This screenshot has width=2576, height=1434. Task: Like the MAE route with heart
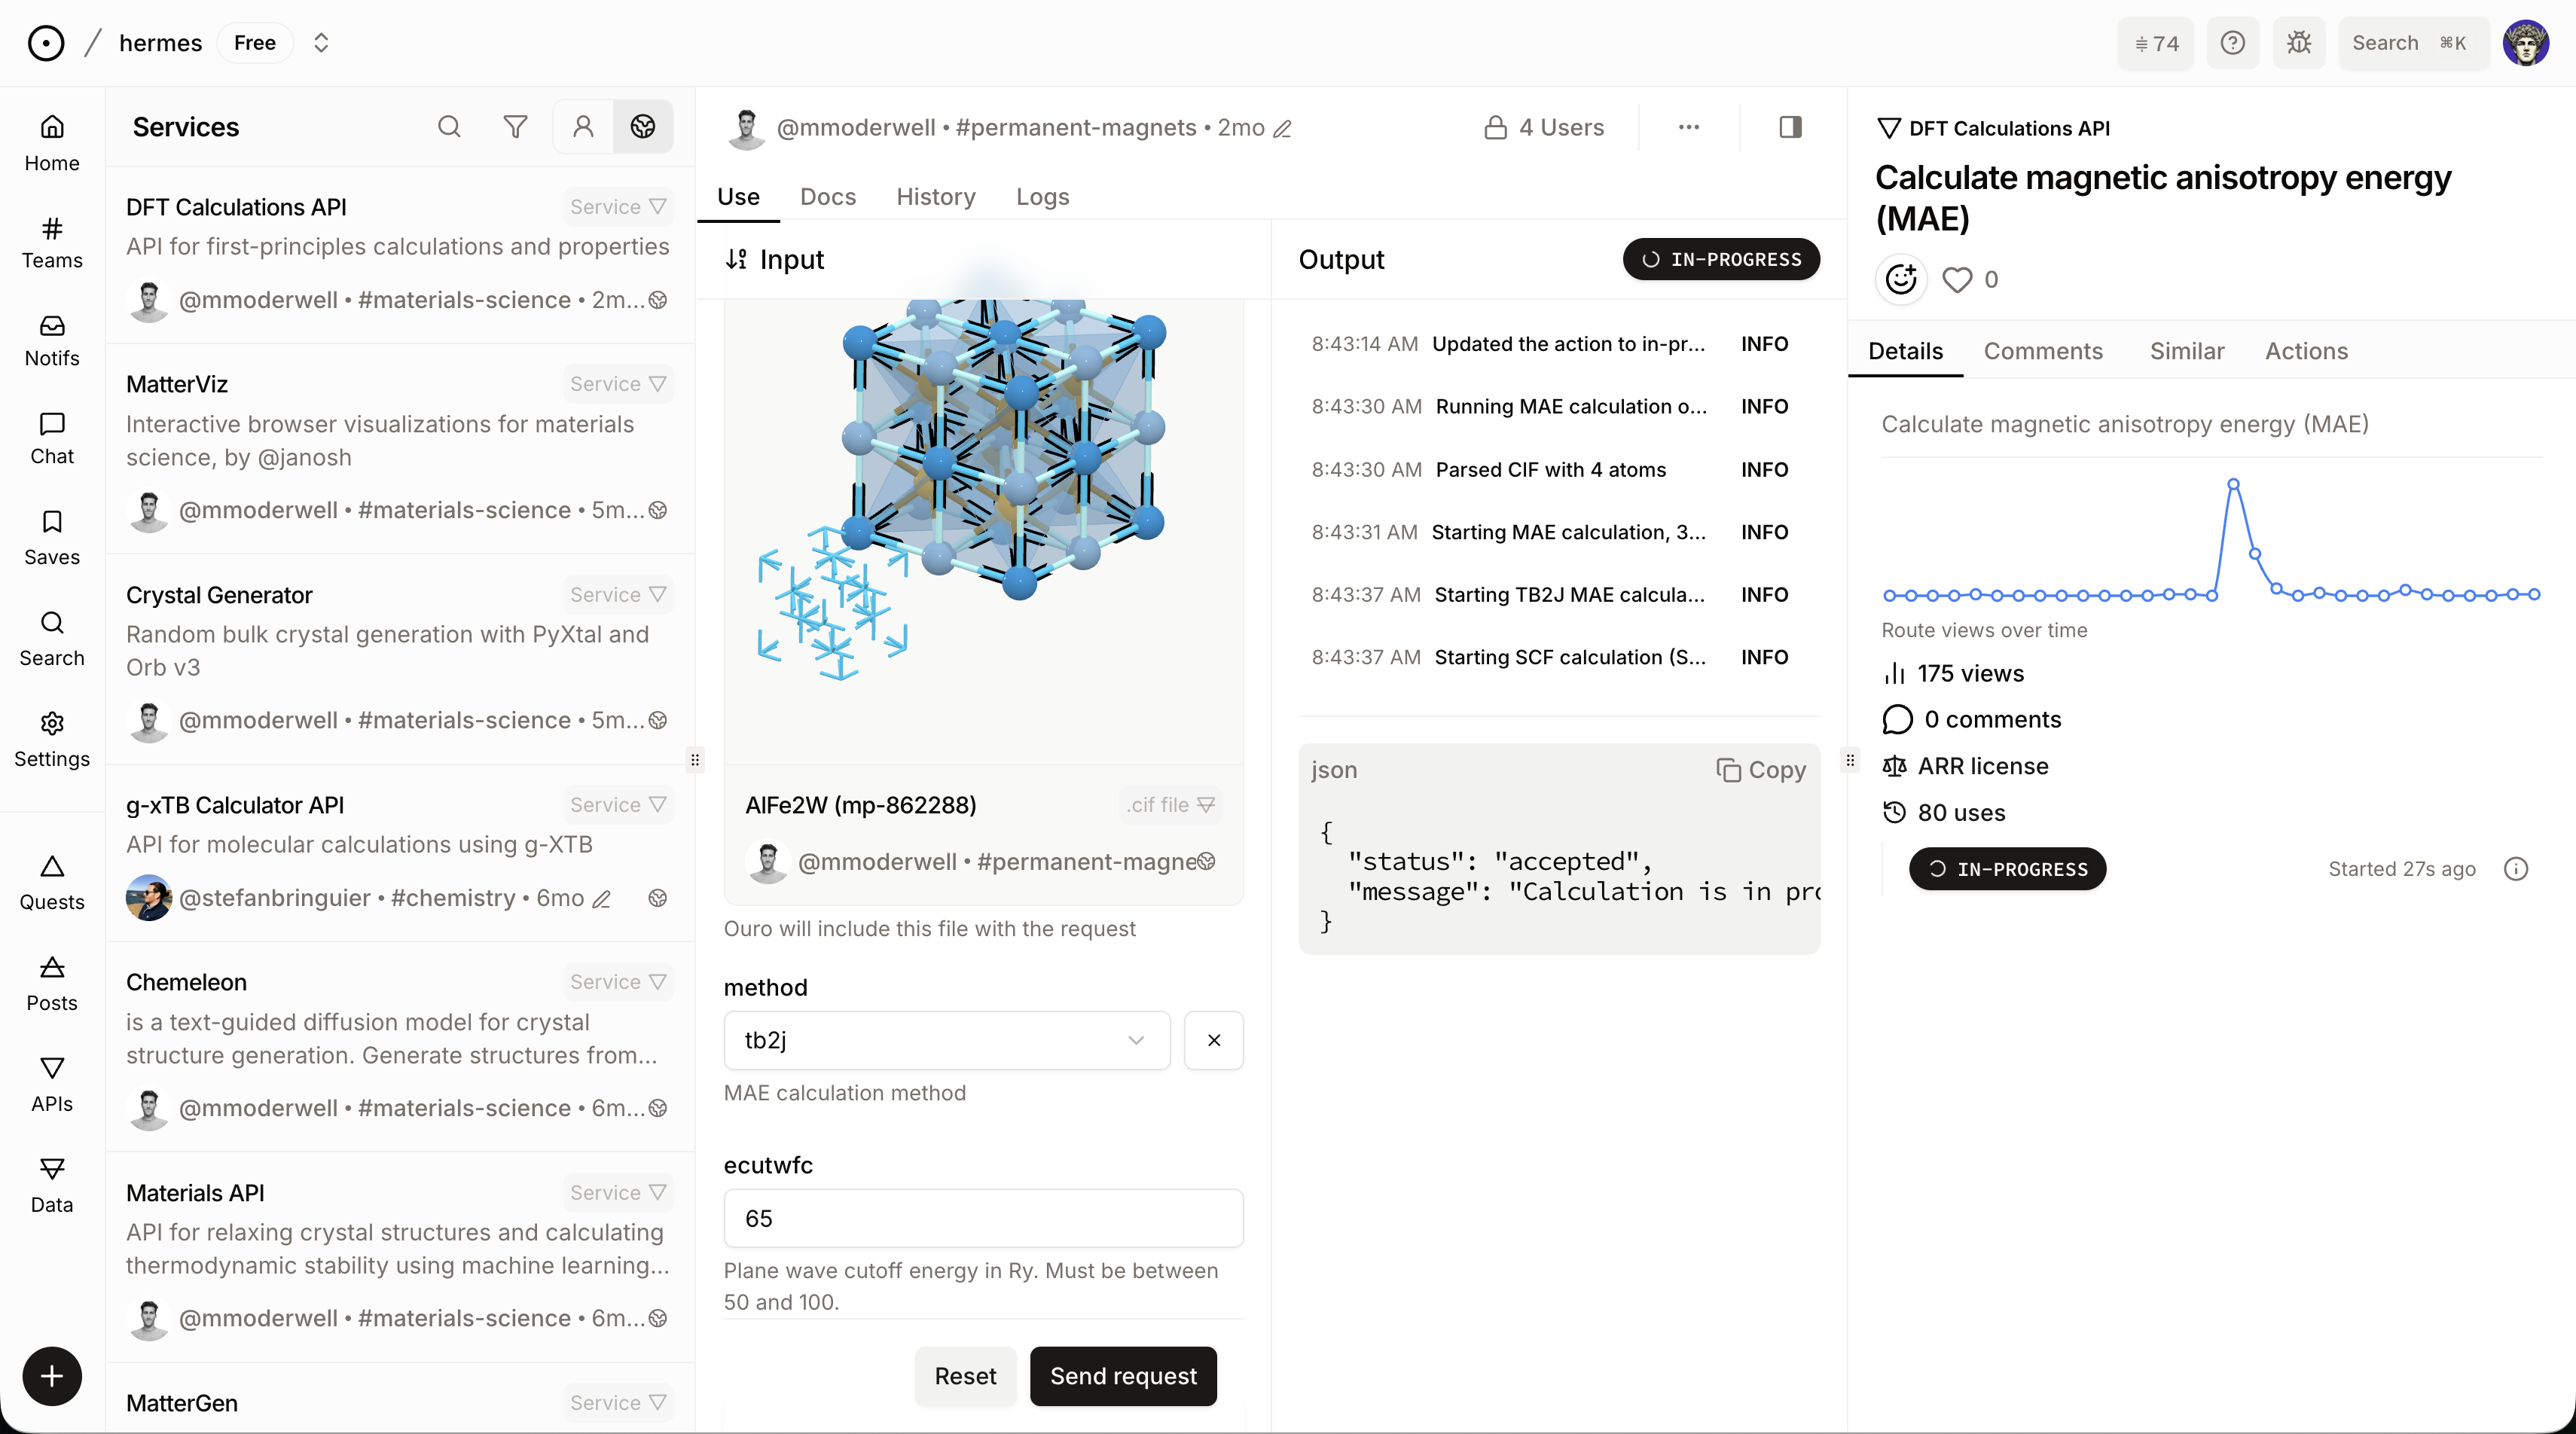[1957, 280]
